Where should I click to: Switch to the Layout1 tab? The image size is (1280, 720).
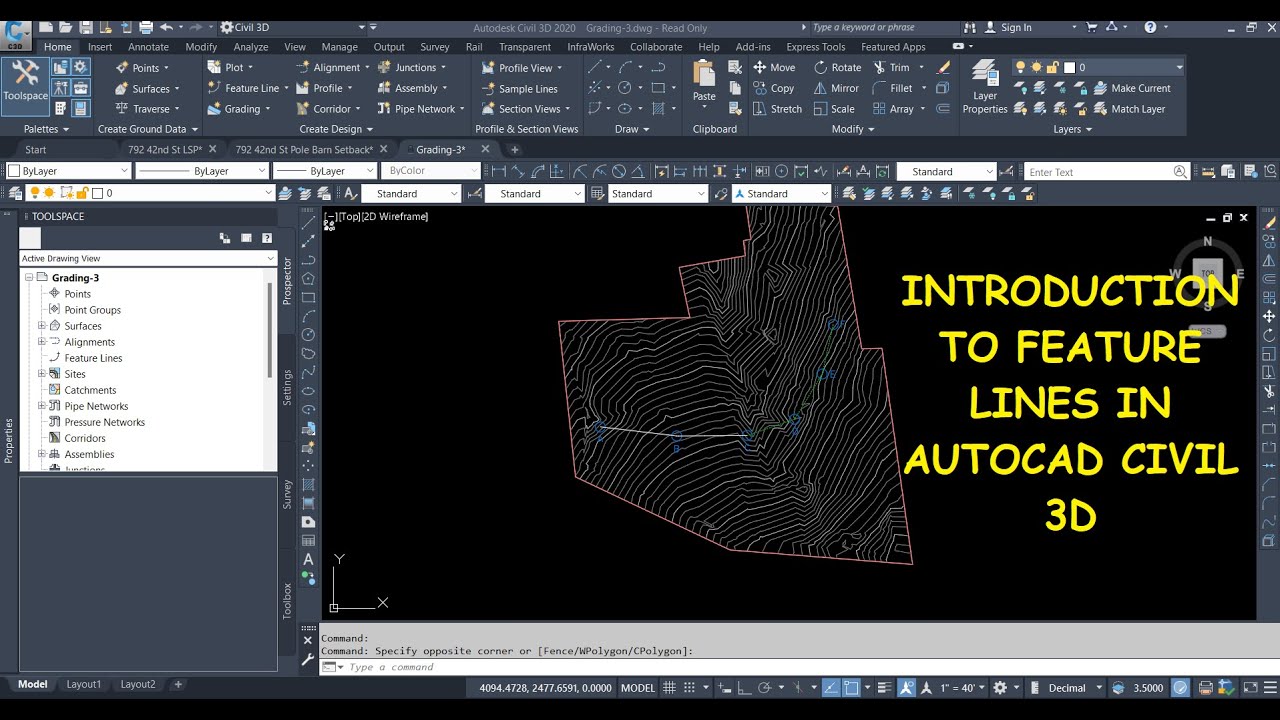84,685
